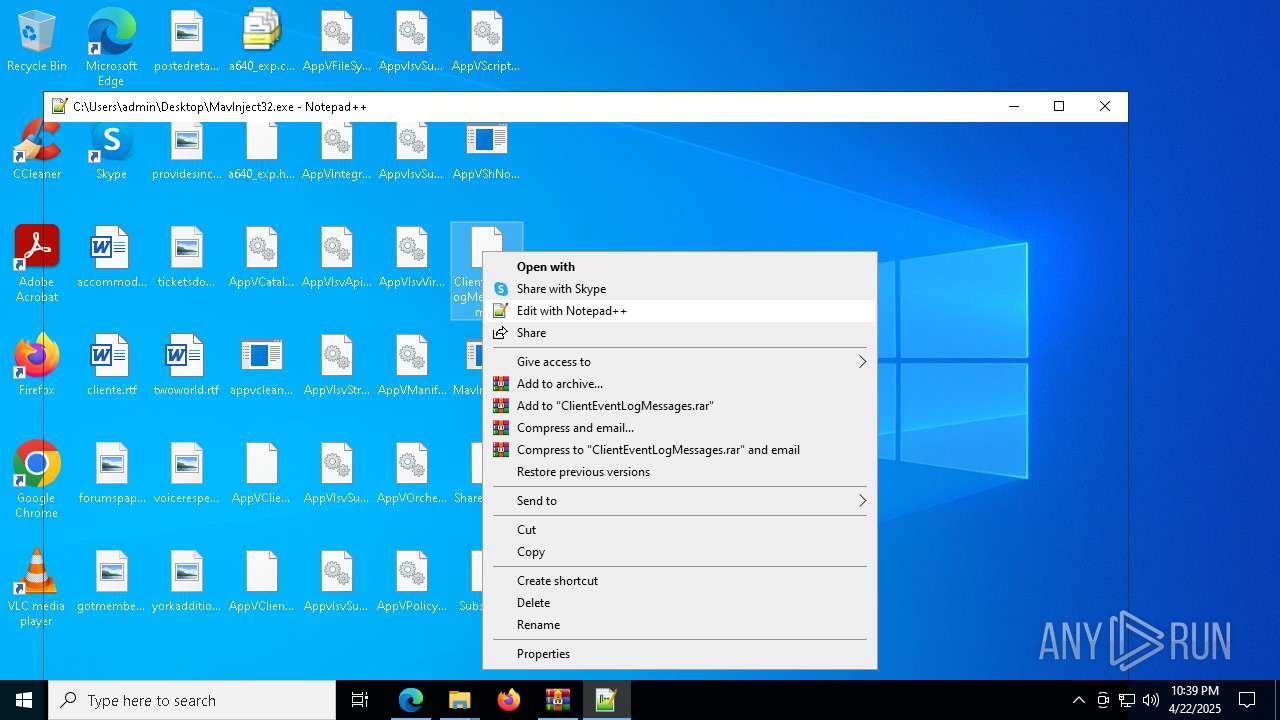Open File Explorer from the taskbar

click(459, 700)
